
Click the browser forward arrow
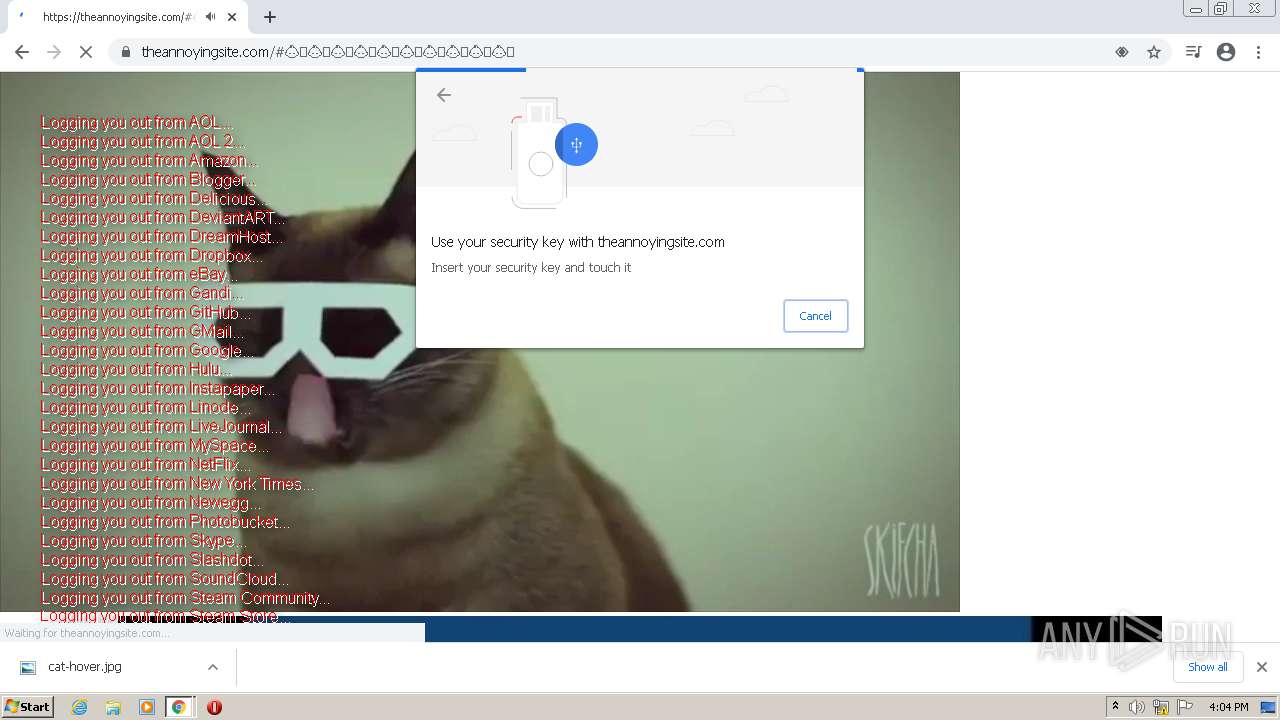(x=54, y=52)
